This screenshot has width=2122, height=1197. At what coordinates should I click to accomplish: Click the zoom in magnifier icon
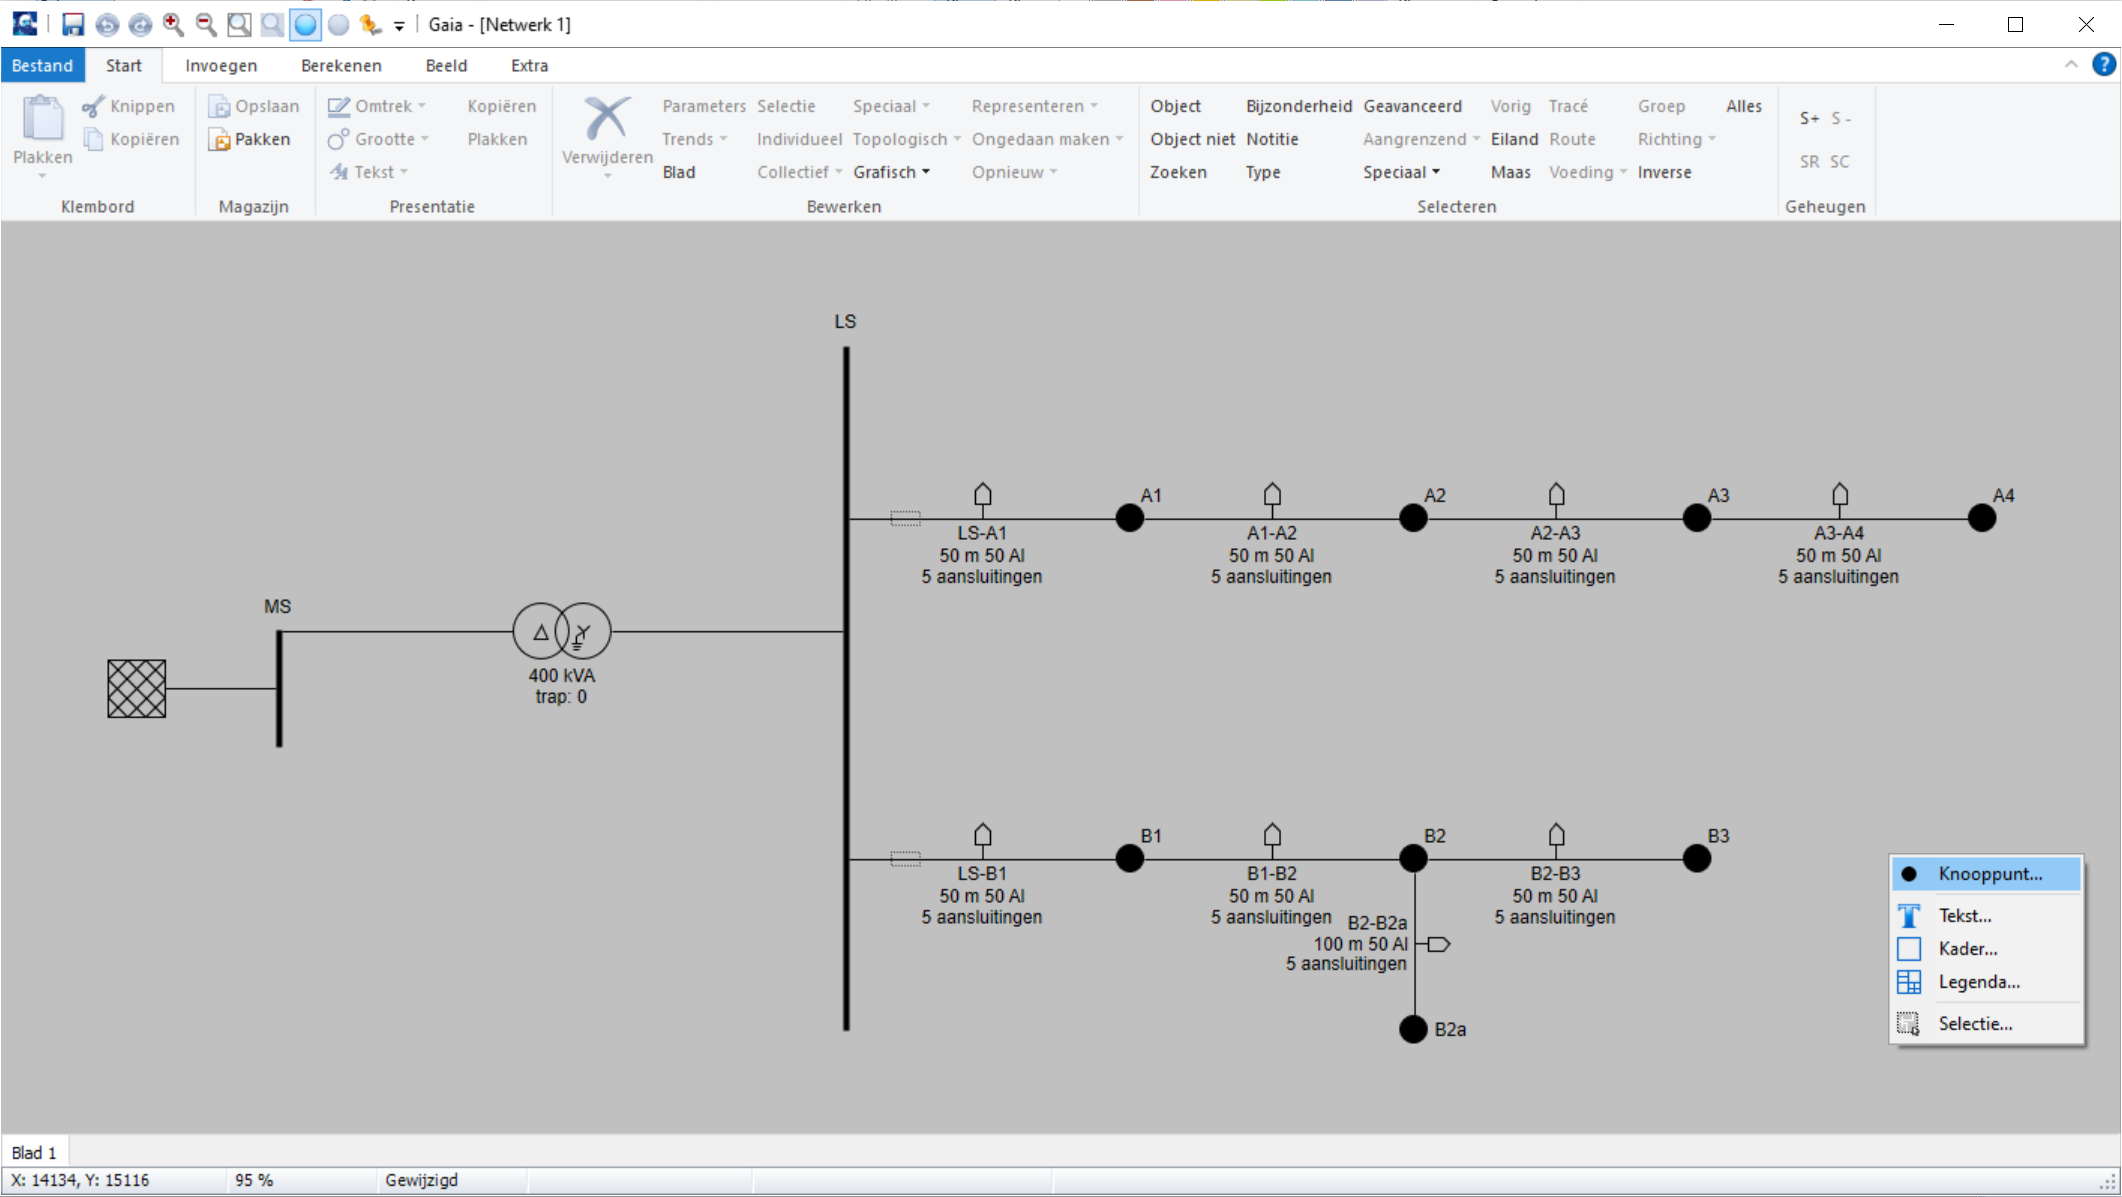[x=173, y=24]
